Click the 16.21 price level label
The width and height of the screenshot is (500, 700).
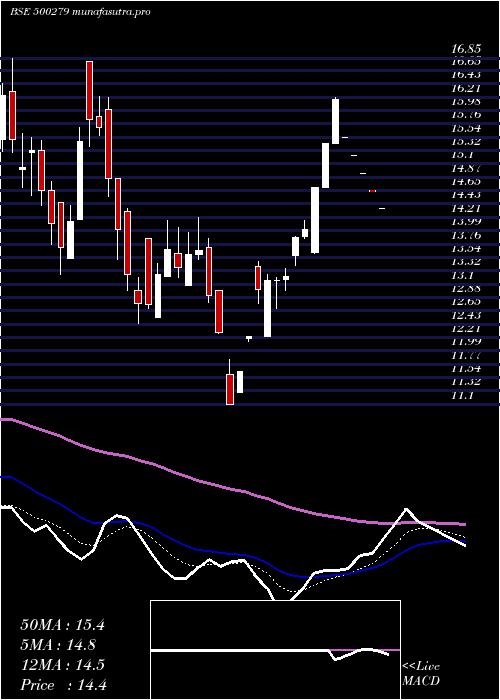pyautogui.click(x=466, y=88)
